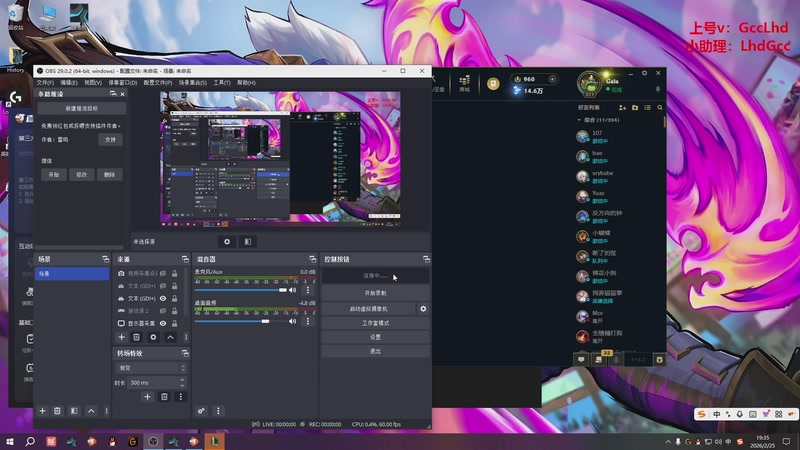Open the transition type dropdown in Scene Transitions

point(151,368)
